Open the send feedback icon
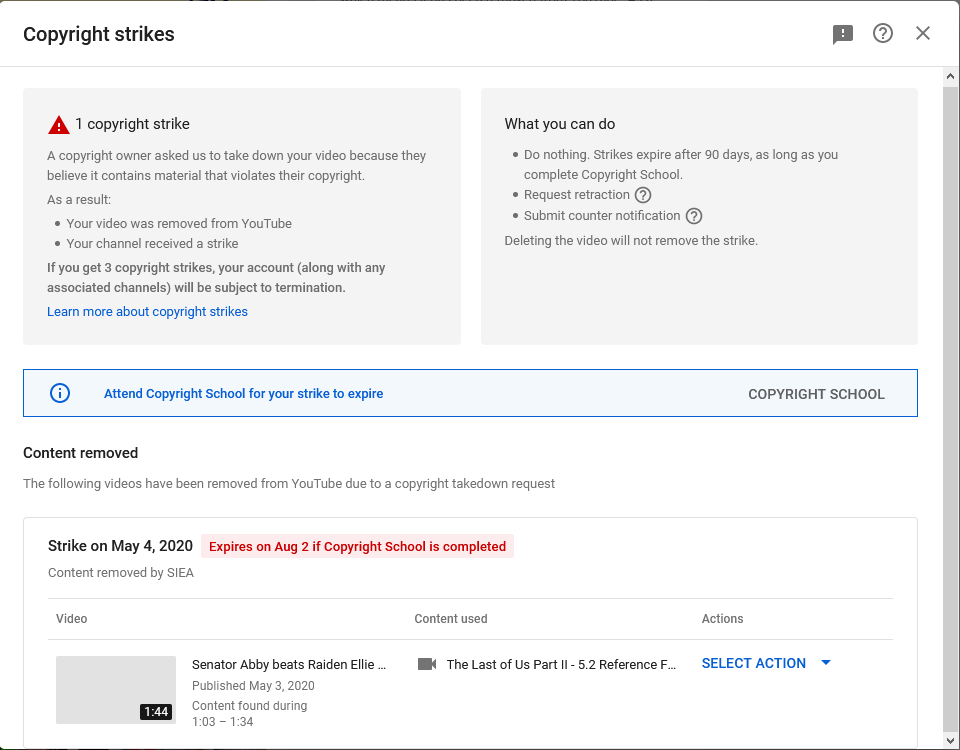The width and height of the screenshot is (960, 750). (842, 34)
